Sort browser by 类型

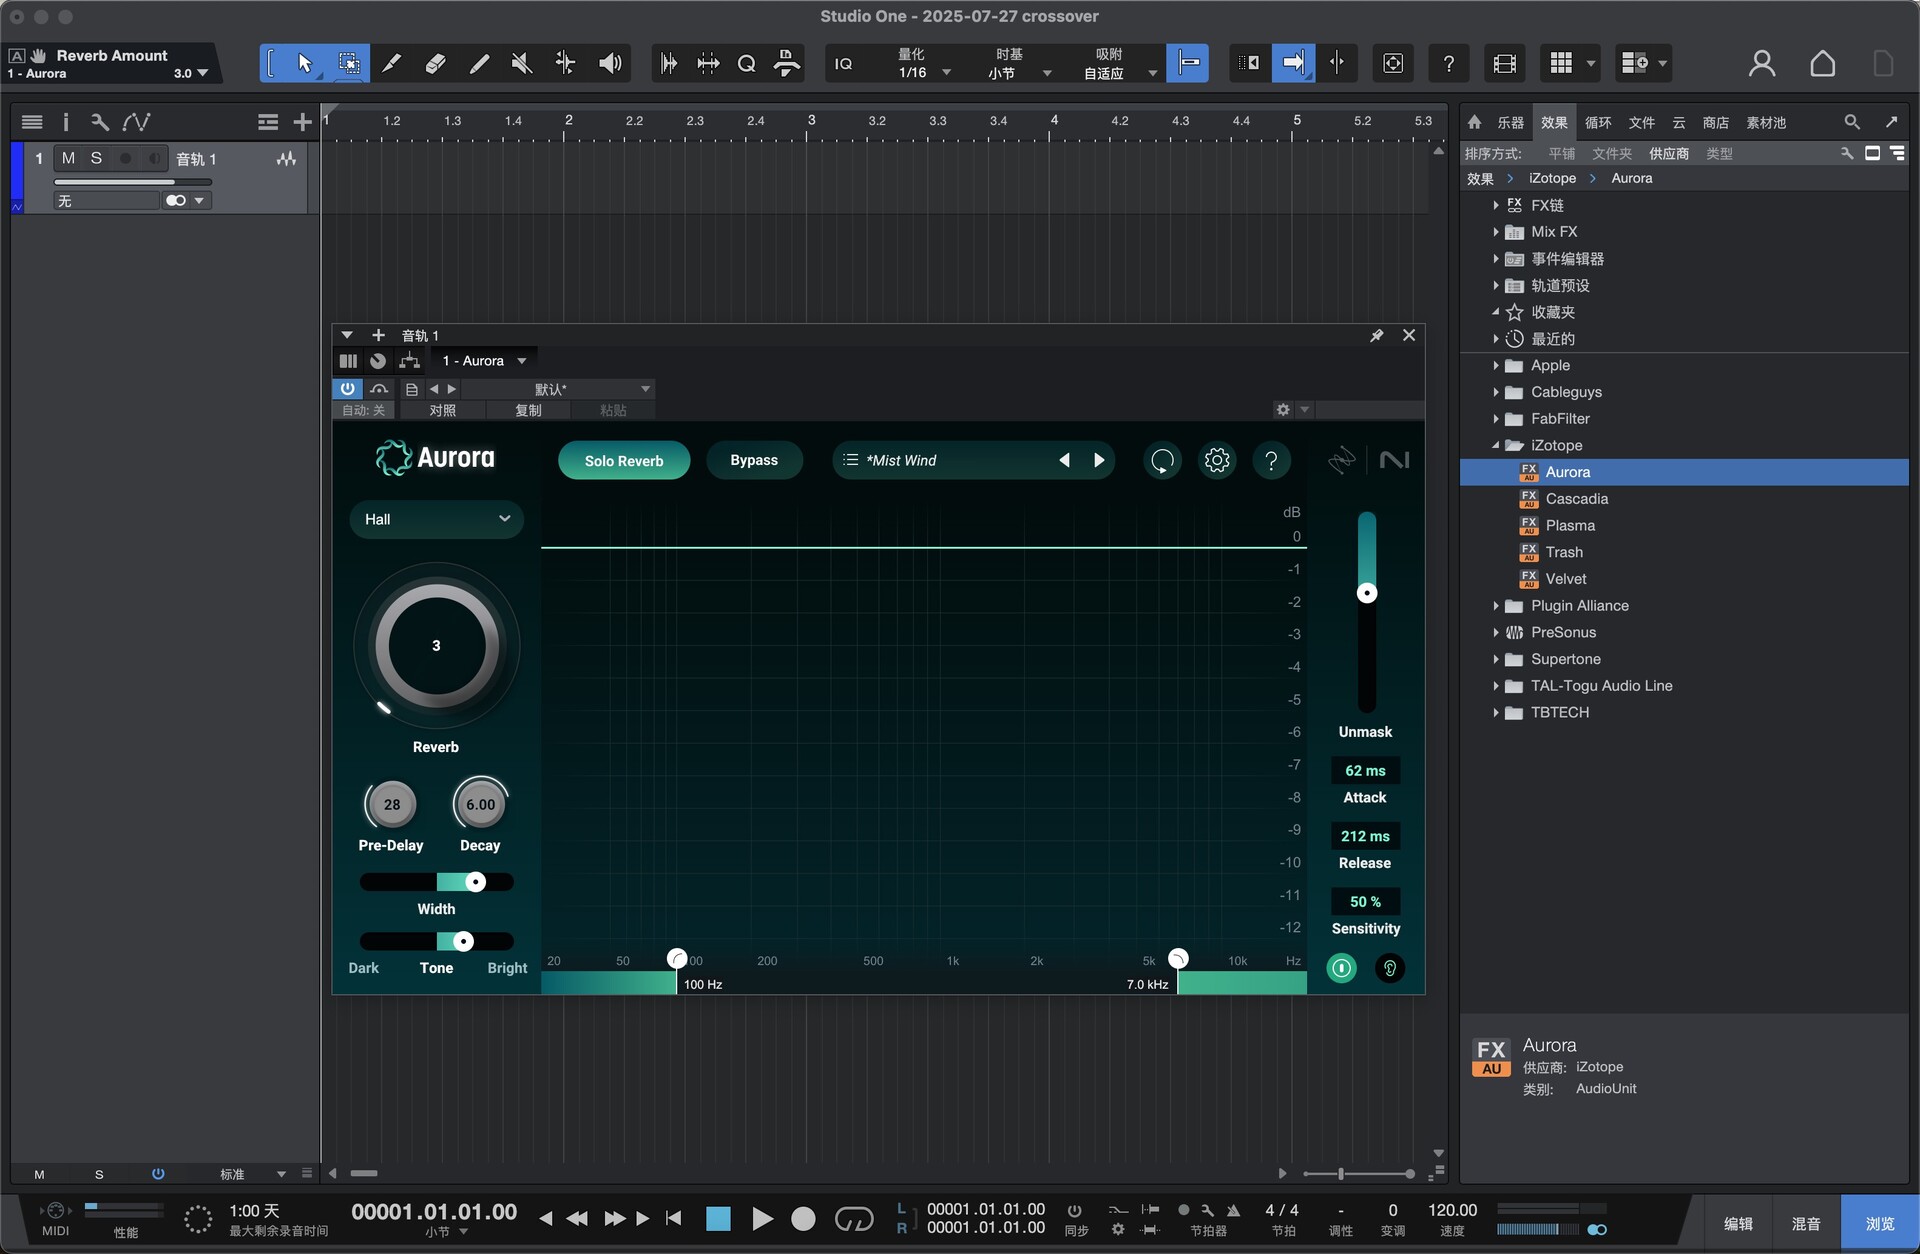1719,153
